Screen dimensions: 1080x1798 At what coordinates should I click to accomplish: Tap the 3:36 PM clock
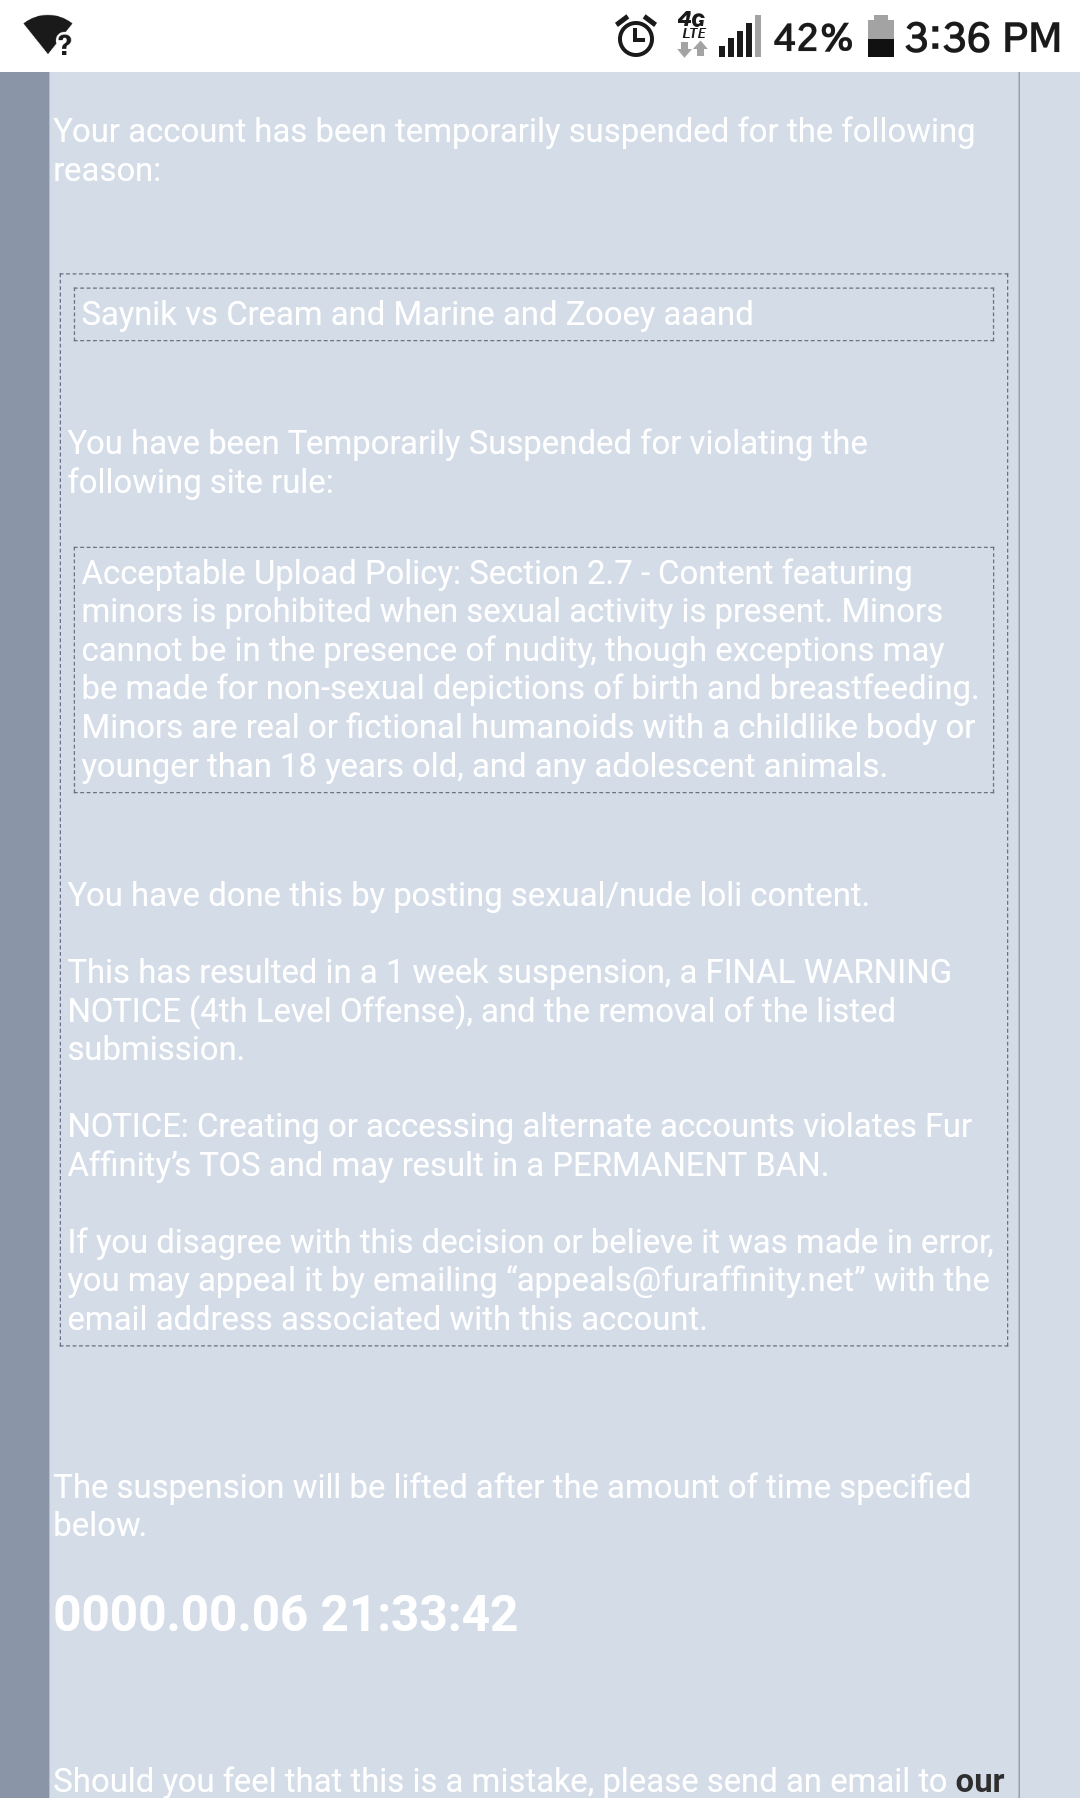tap(982, 38)
